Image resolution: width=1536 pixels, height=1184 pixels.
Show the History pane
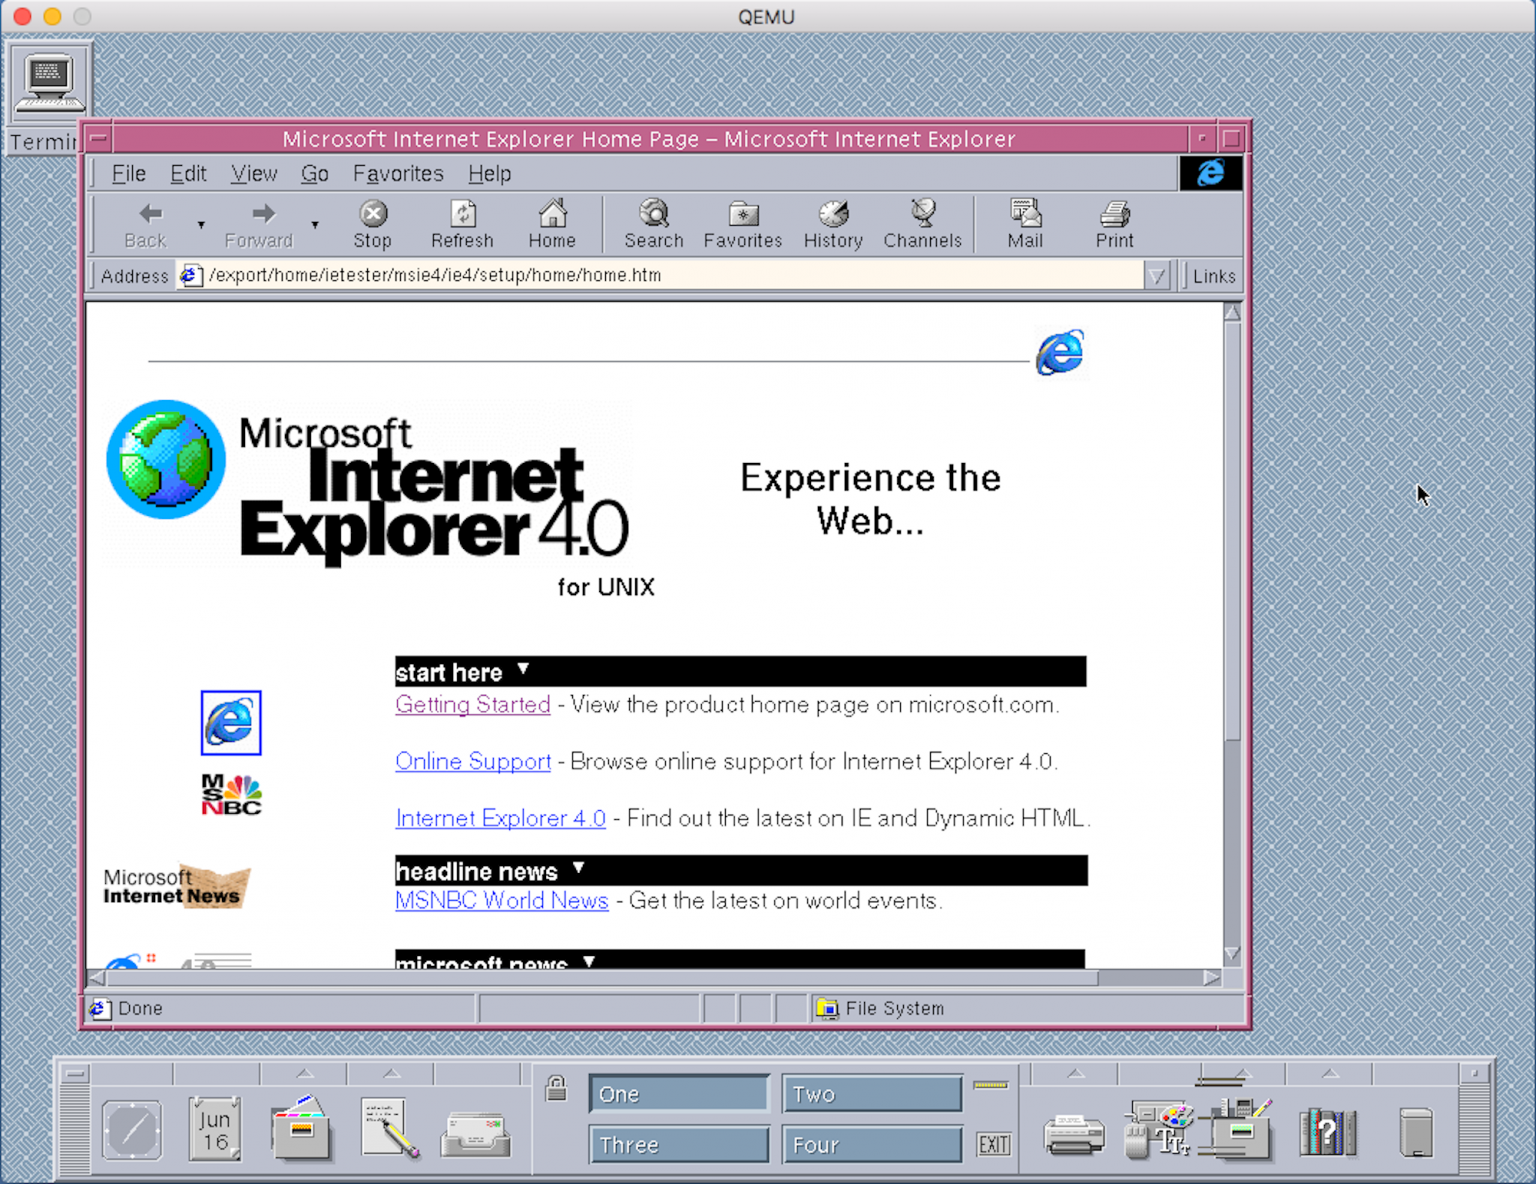pos(833,225)
